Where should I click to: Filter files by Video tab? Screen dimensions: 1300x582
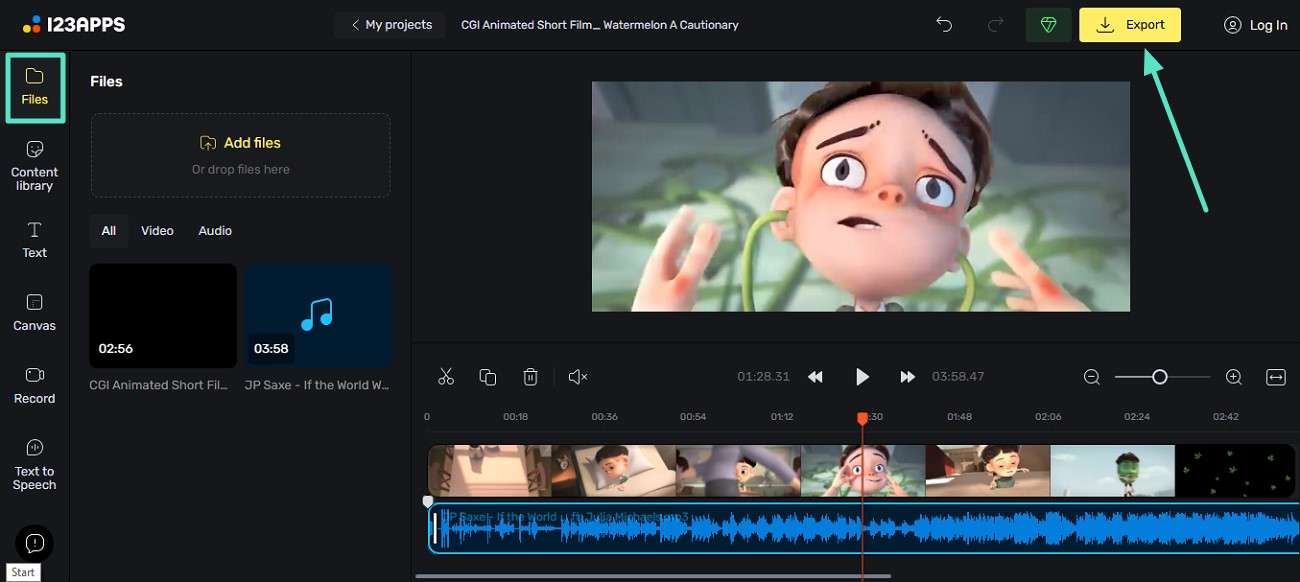point(157,231)
